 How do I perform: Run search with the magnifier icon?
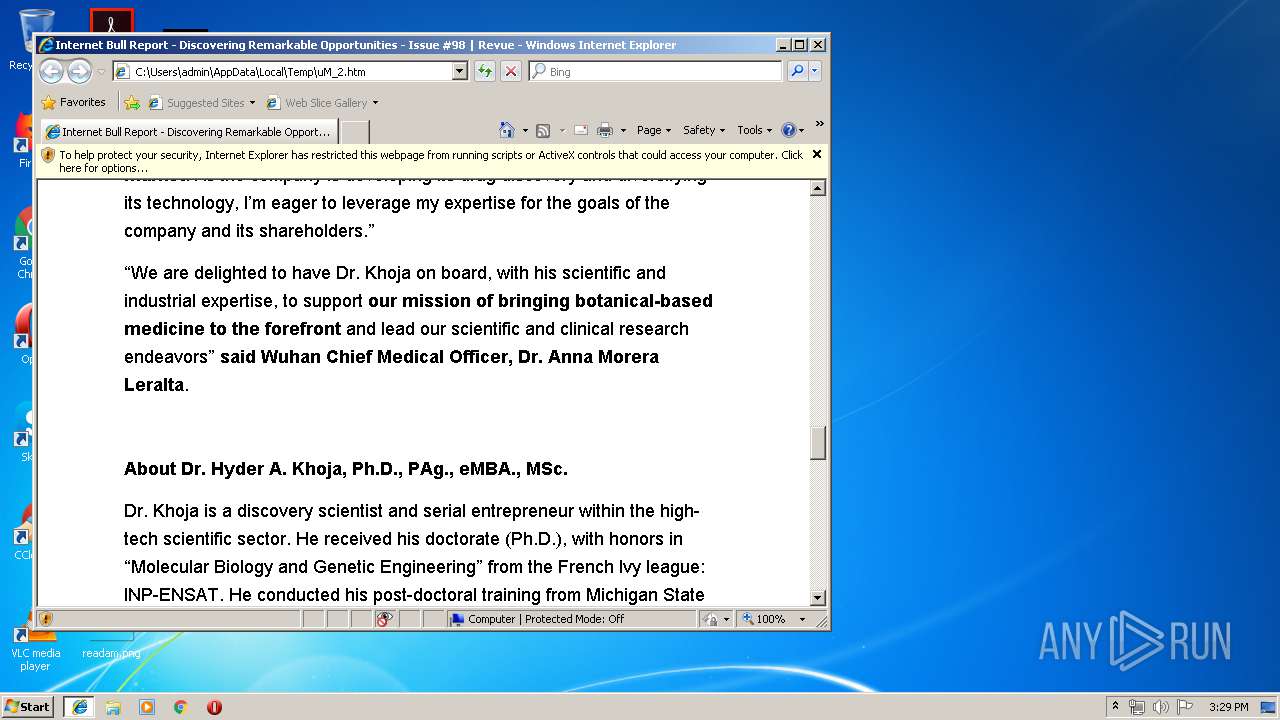[x=797, y=71]
